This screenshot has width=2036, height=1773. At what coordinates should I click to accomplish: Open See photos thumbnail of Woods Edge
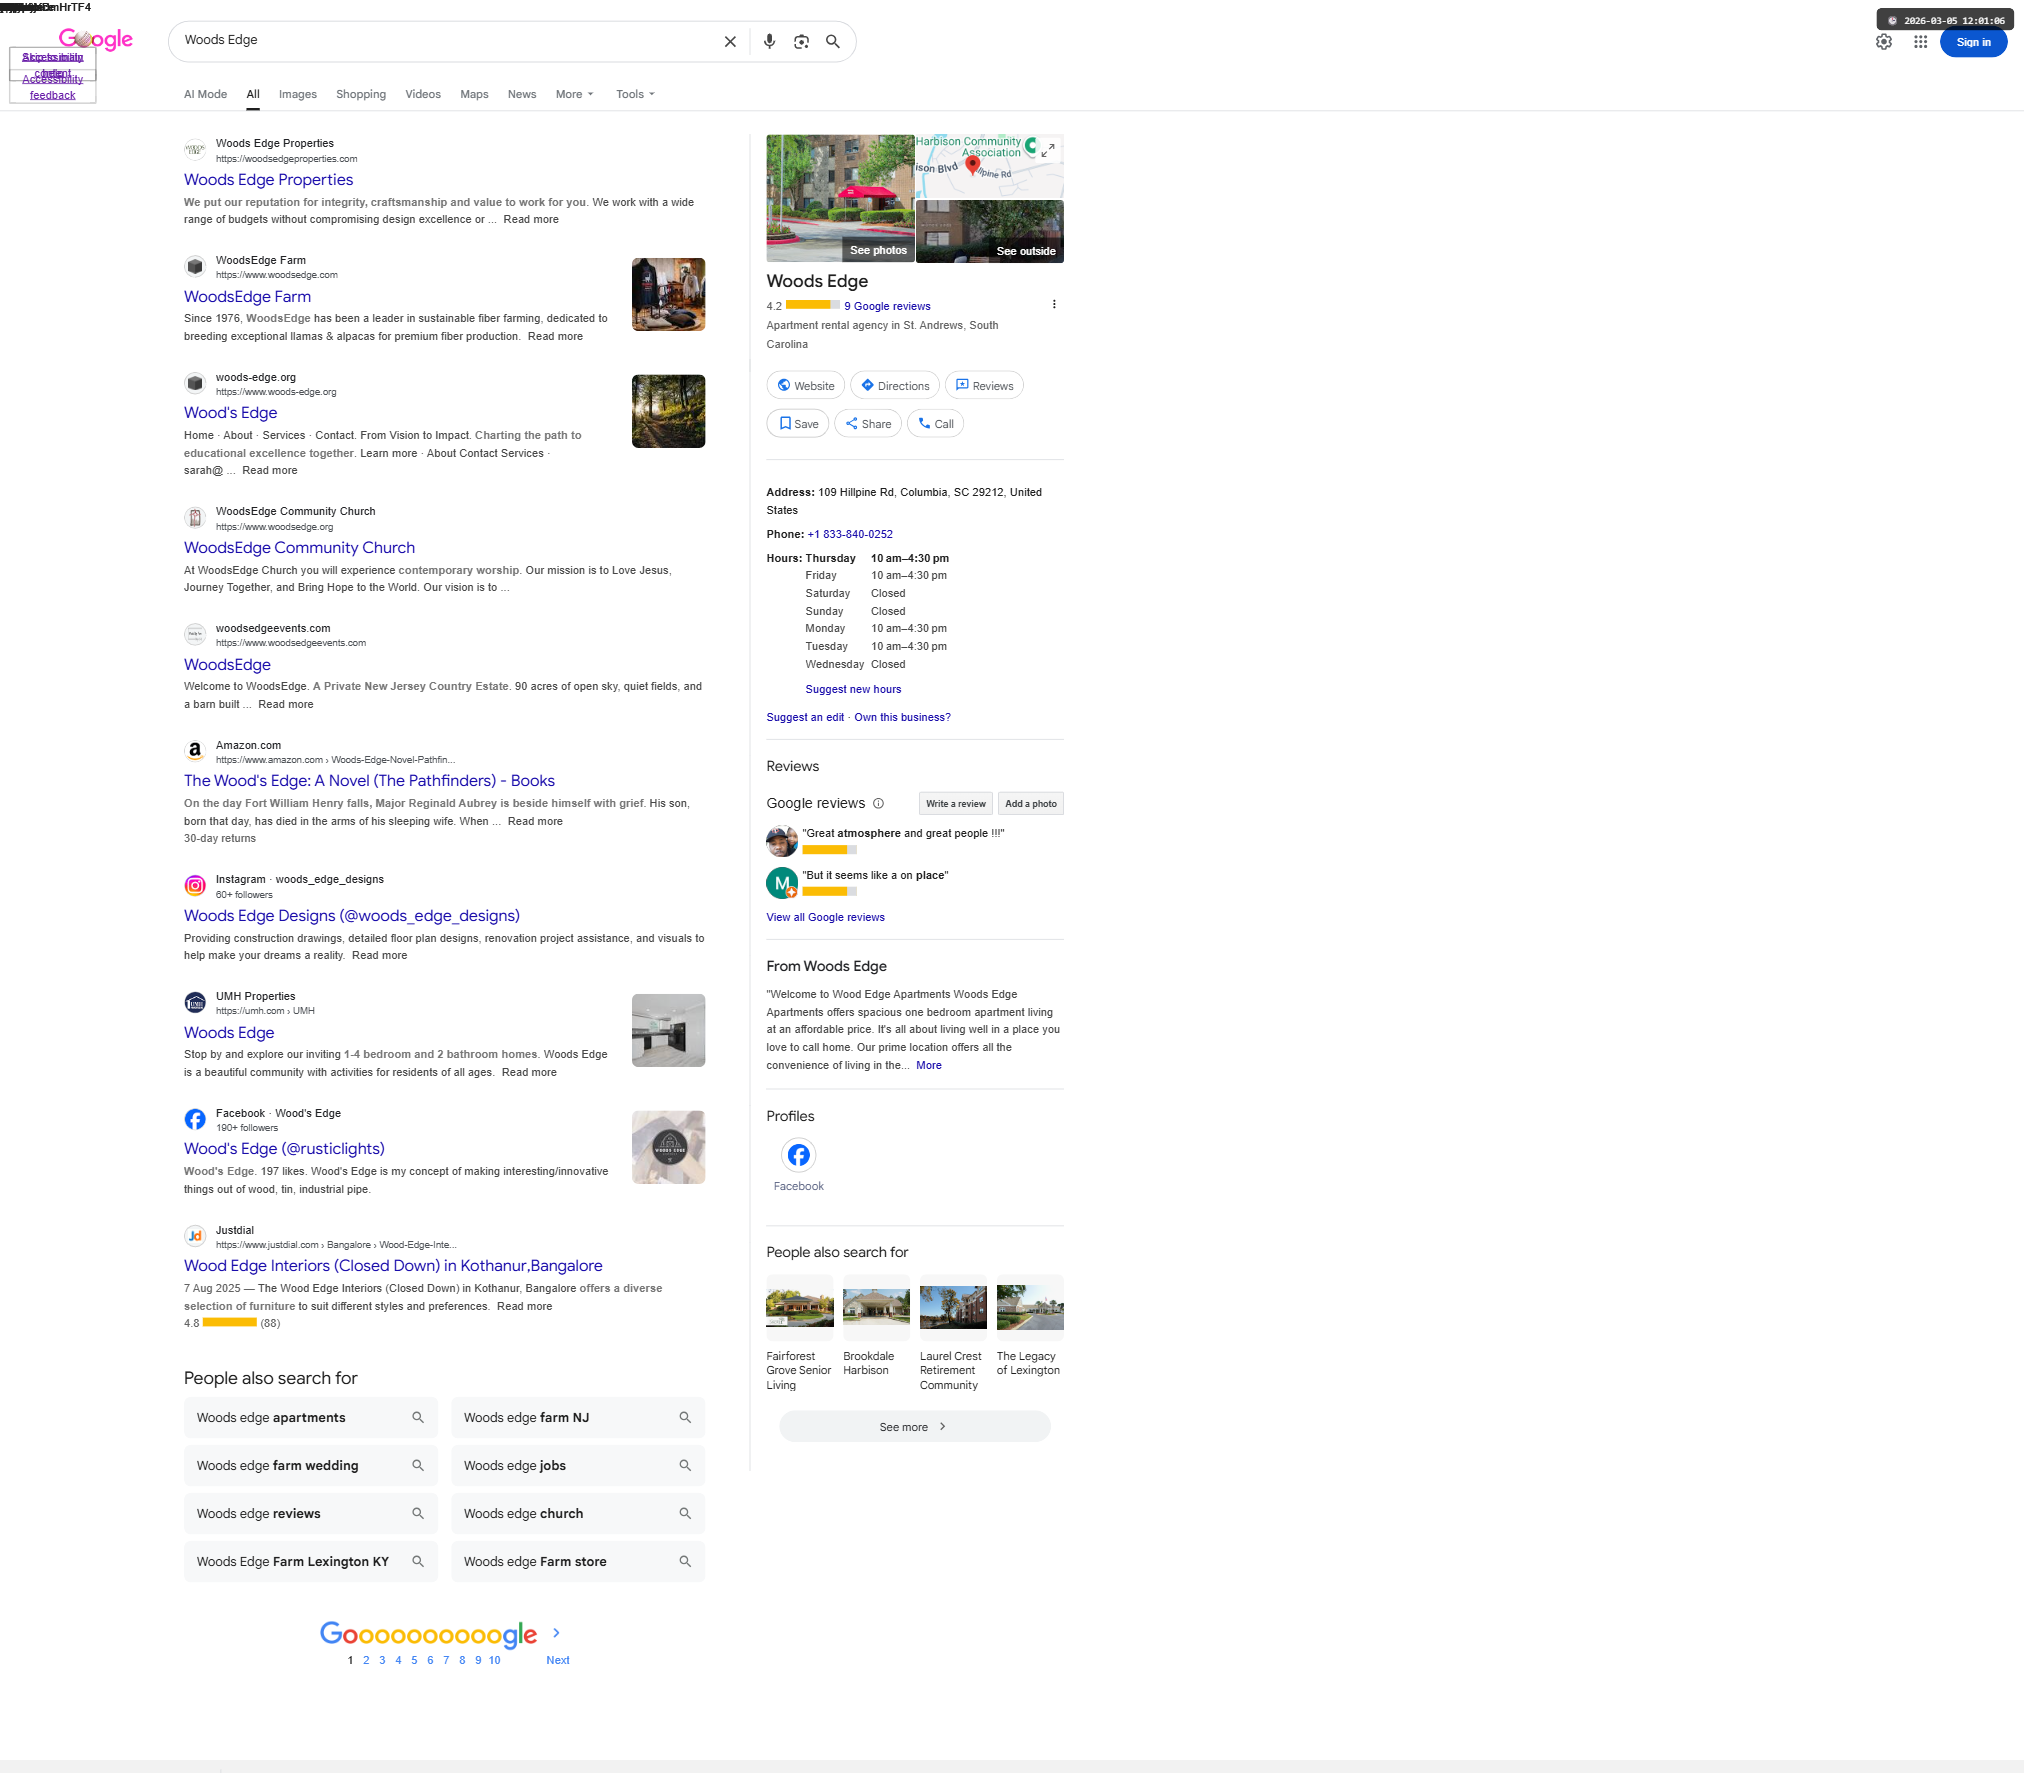coord(840,198)
